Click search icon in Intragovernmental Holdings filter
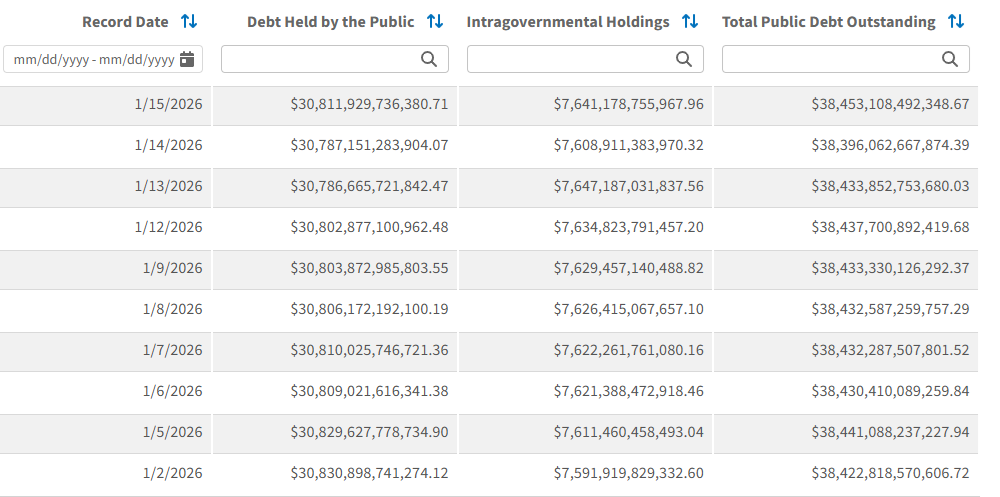Screen dimensions: 1000x497 684,59
